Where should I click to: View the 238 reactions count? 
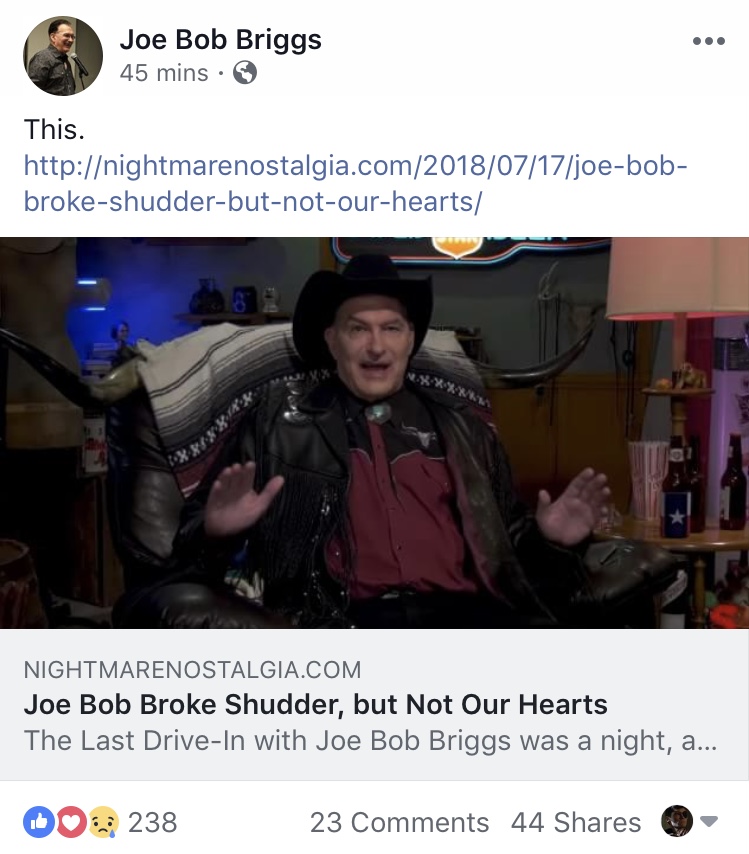(x=153, y=822)
